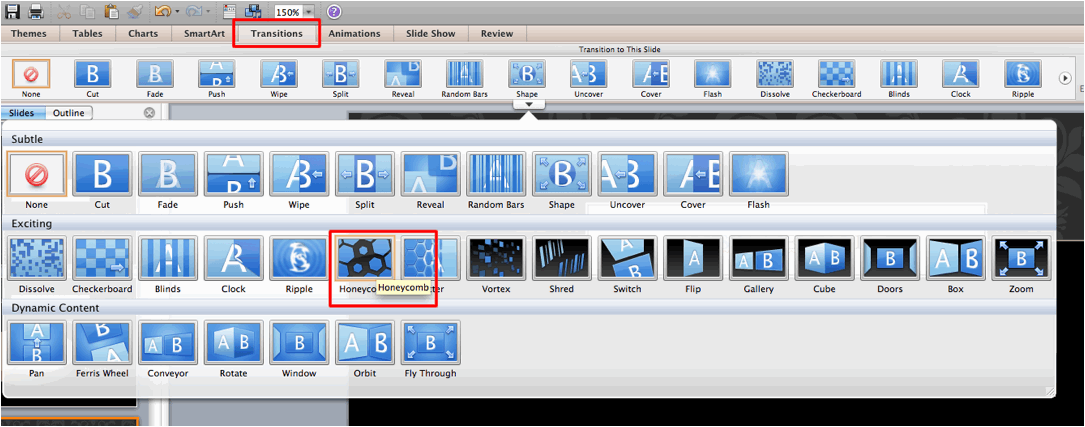Switch to the Animations ribbon tab
This screenshot has width=1085, height=427.
pyautogui.click(x=355, y=33)
